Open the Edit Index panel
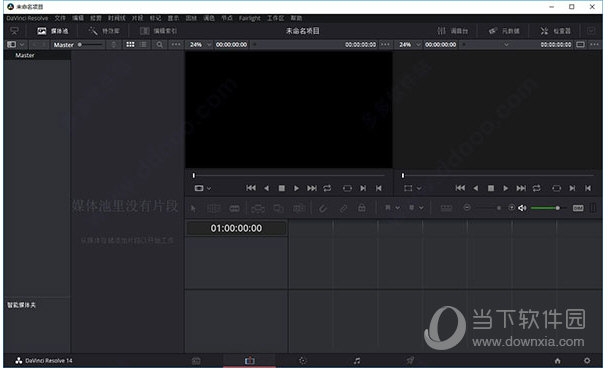609x371 pixels. point(158,31)
